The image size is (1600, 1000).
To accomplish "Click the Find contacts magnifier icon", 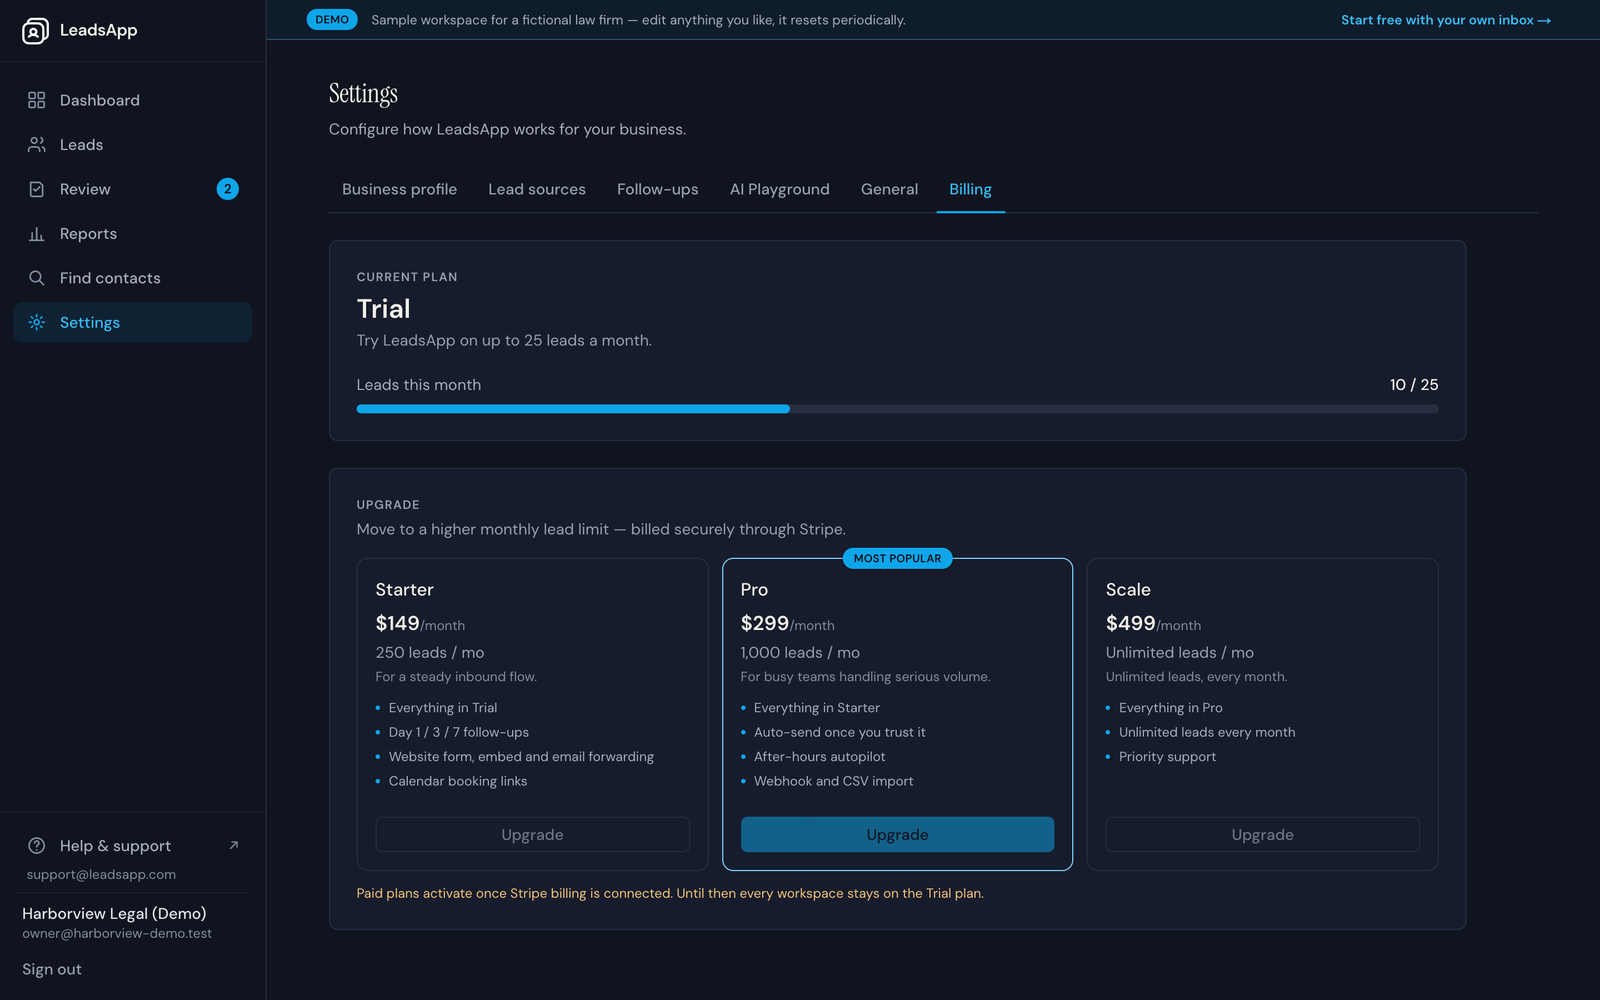I will pyautogui.click(x=37, y=278).
